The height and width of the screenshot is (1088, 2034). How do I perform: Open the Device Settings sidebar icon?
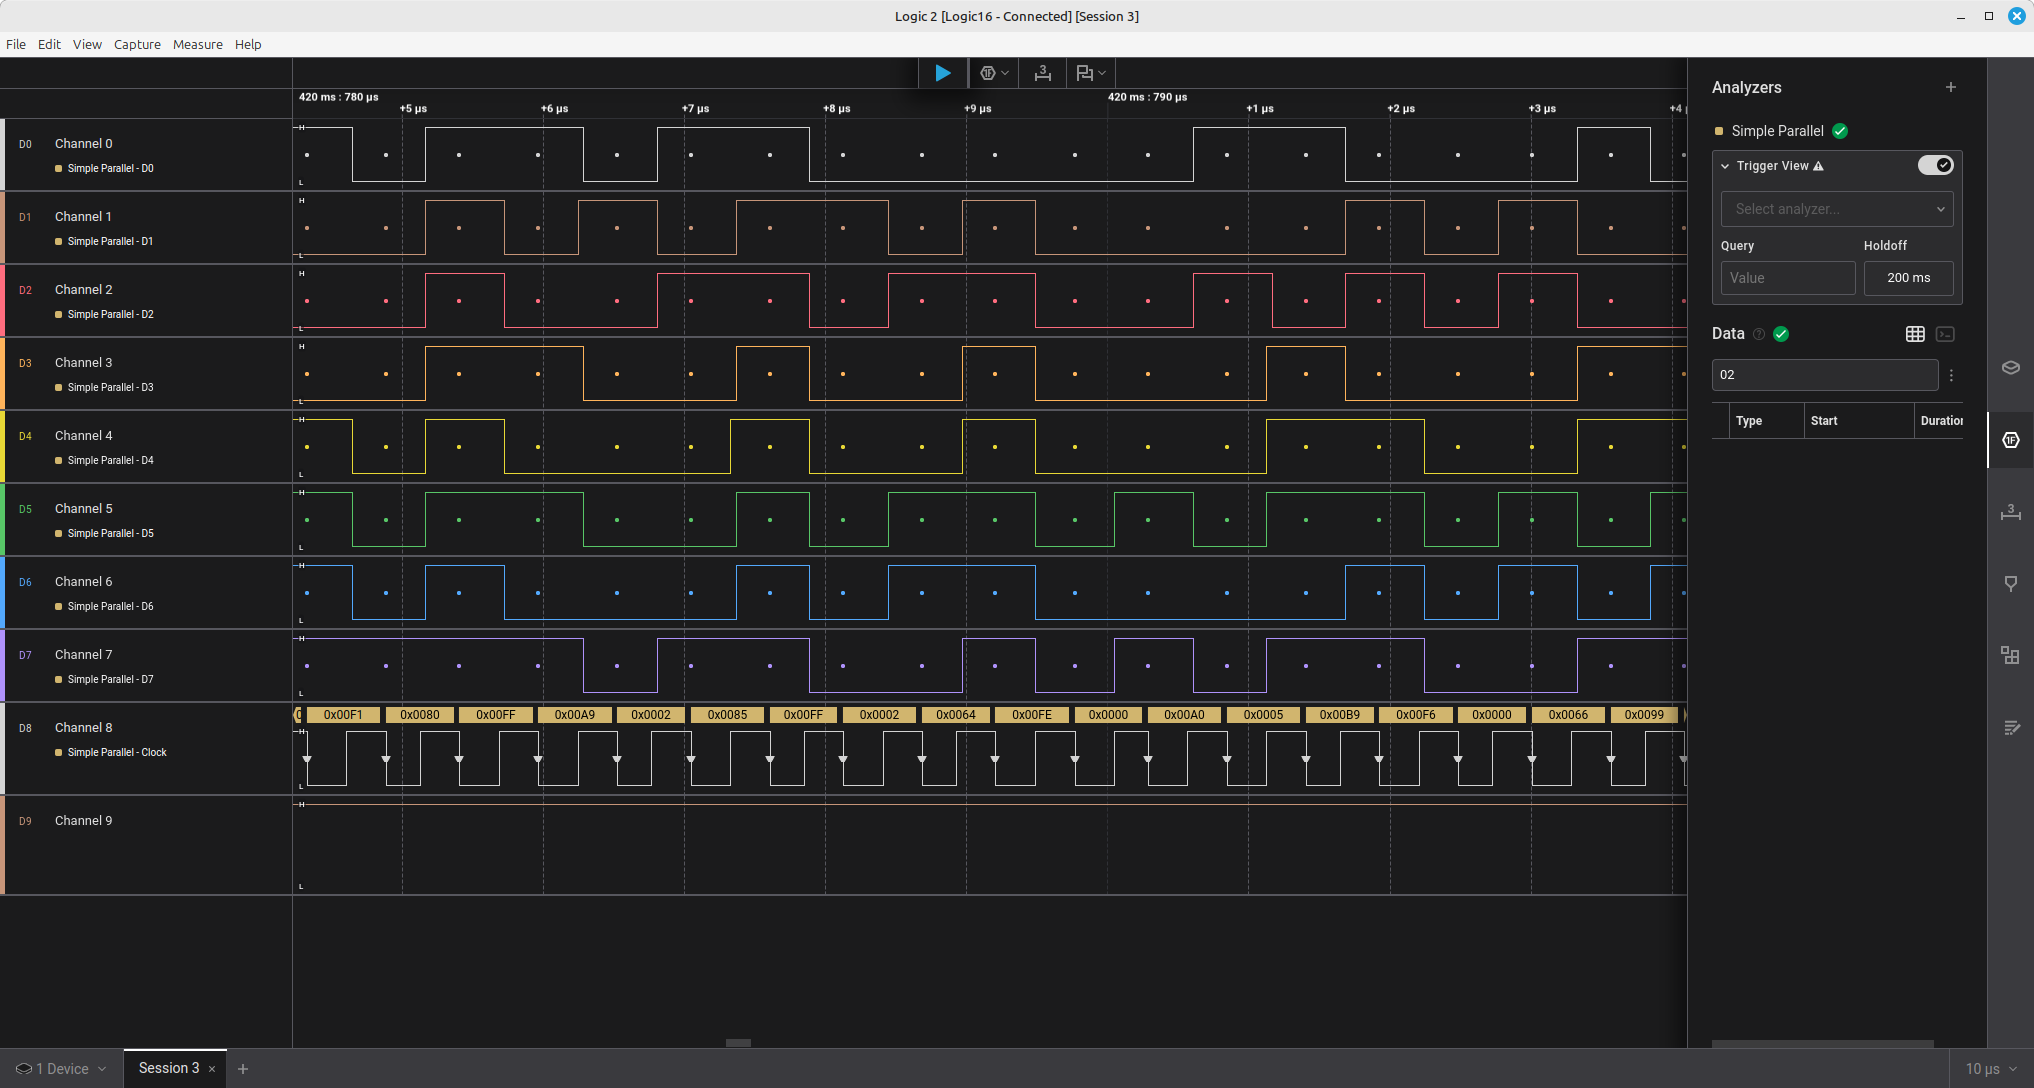[2010, 367]
